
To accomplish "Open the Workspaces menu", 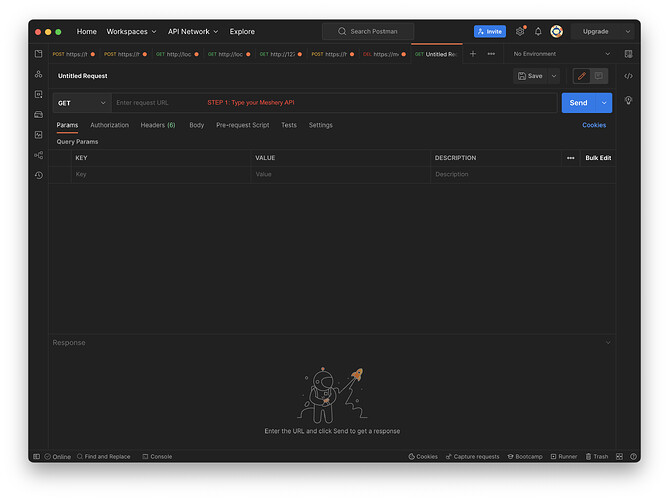I will pyautogui.click(x=131, y=32).
